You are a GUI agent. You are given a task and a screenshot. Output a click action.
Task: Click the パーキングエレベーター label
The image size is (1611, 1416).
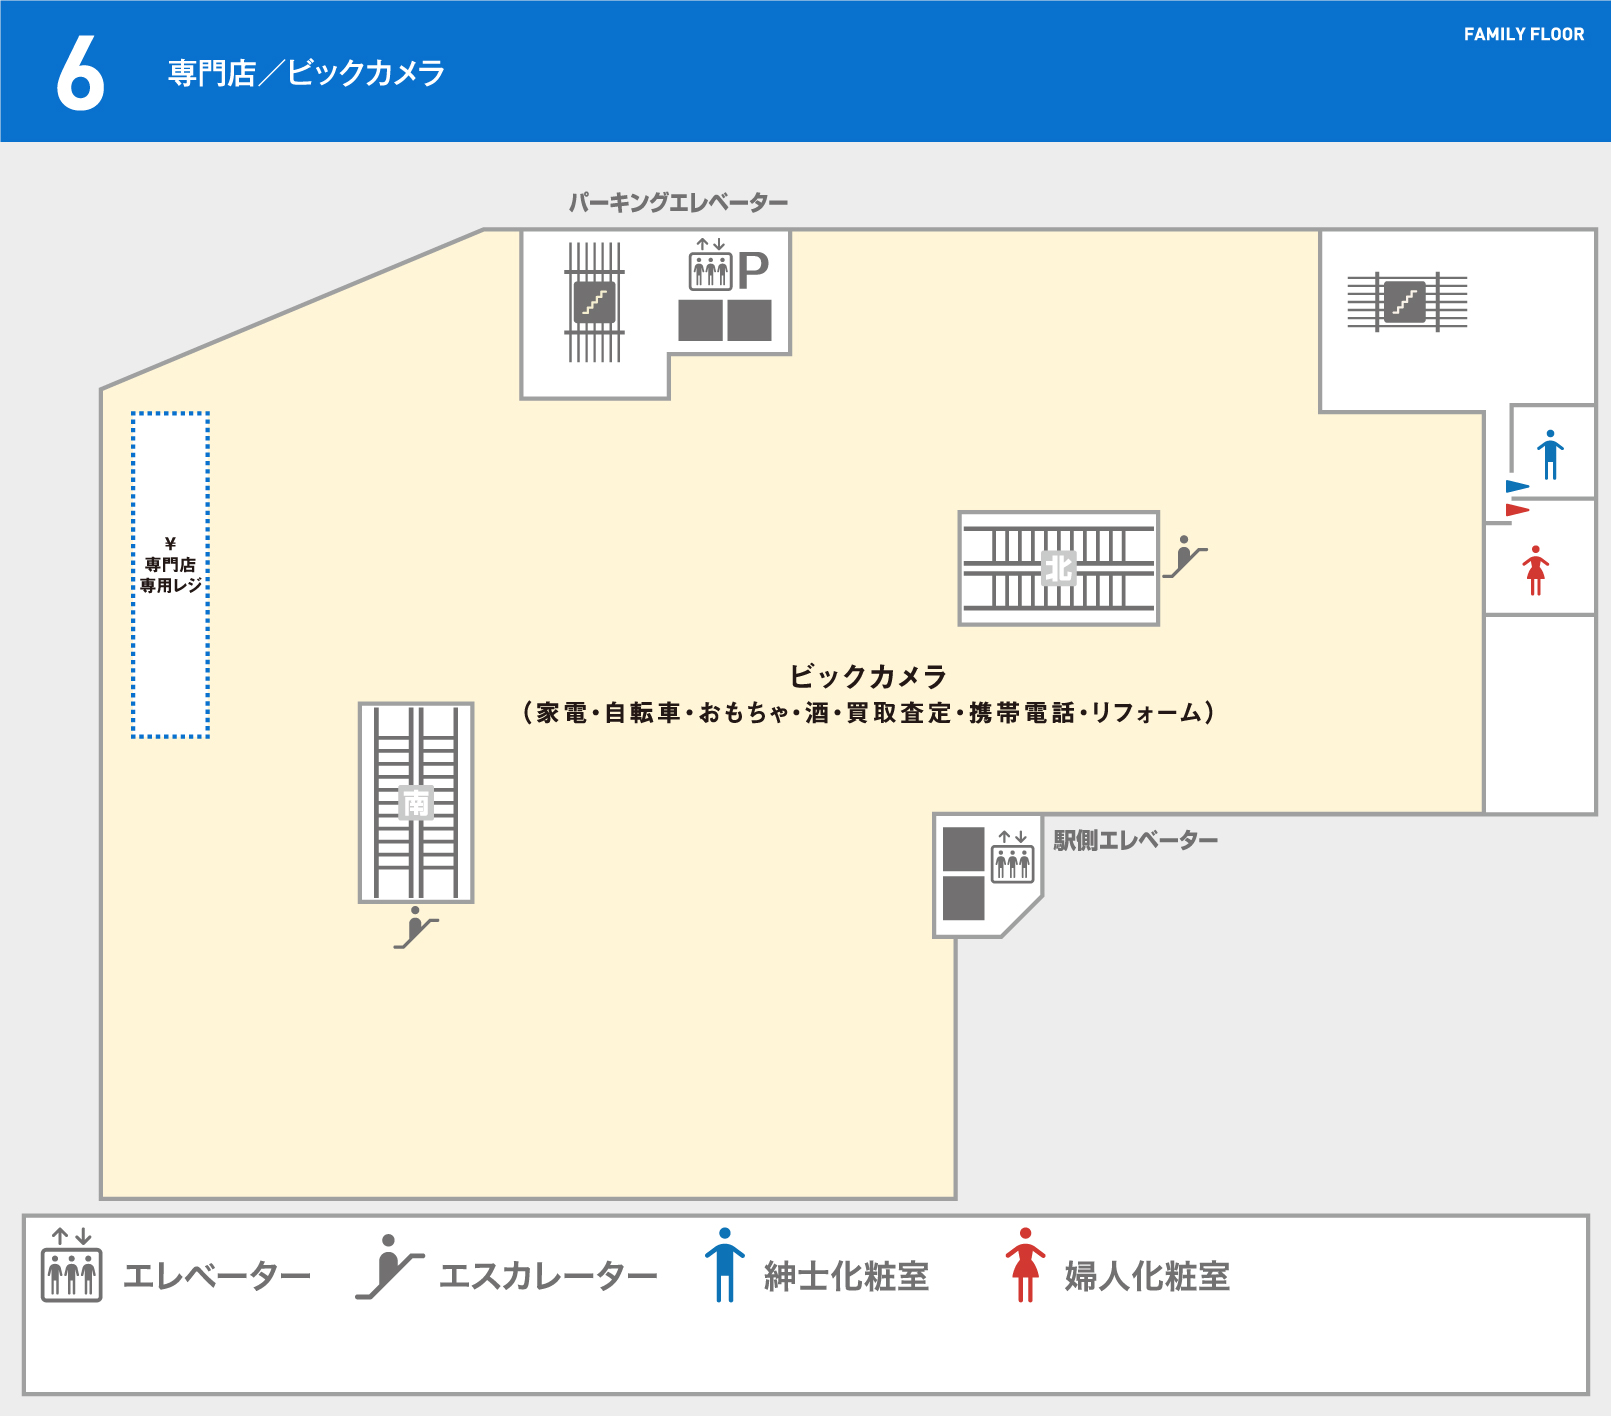point(679,203)
